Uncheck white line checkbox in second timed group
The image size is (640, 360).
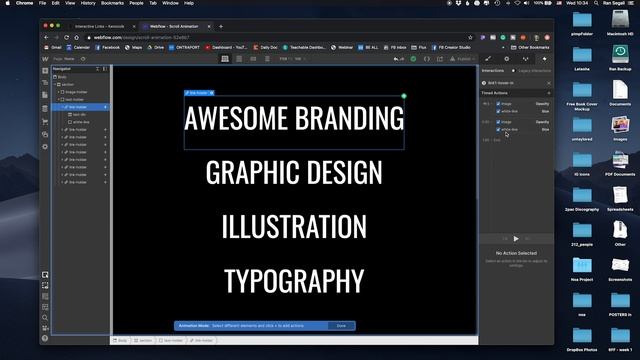click(x=498, y=129)
